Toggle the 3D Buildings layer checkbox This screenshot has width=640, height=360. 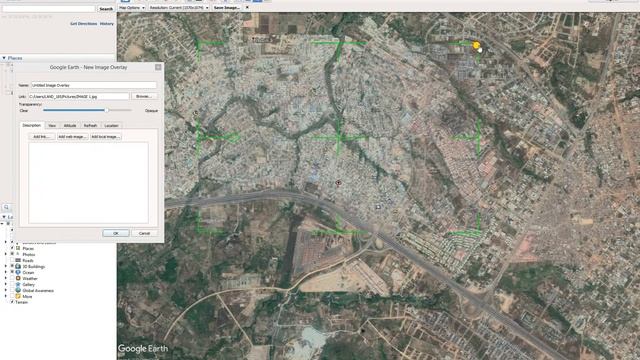12,266
